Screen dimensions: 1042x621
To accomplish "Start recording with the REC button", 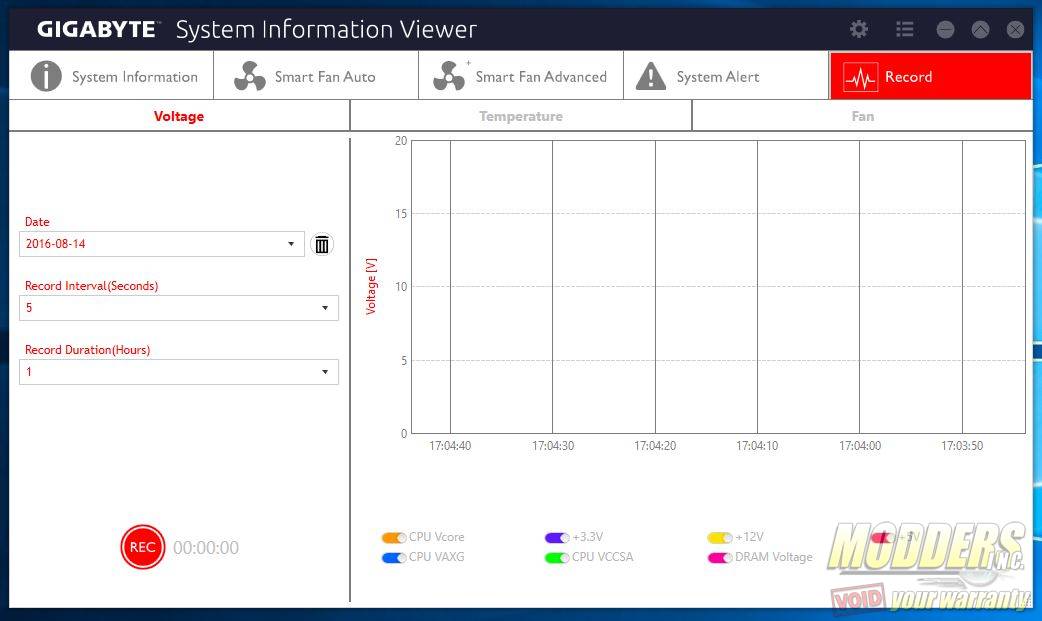I will pyautogui.click(x=142, y=547).
